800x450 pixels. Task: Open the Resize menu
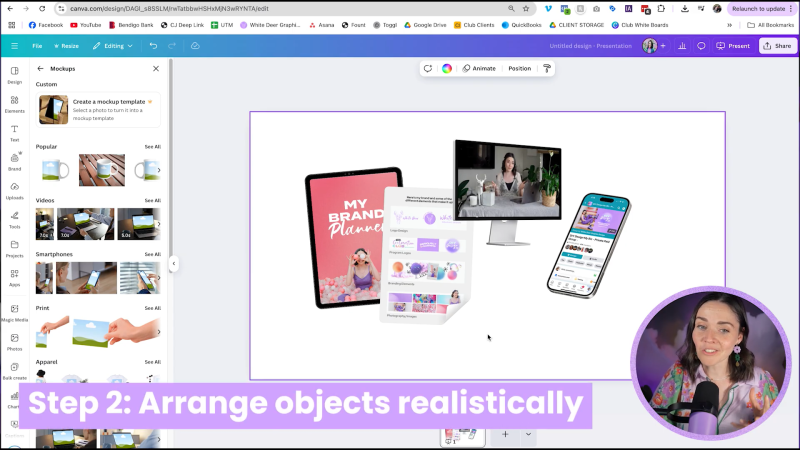click(66, 46)
